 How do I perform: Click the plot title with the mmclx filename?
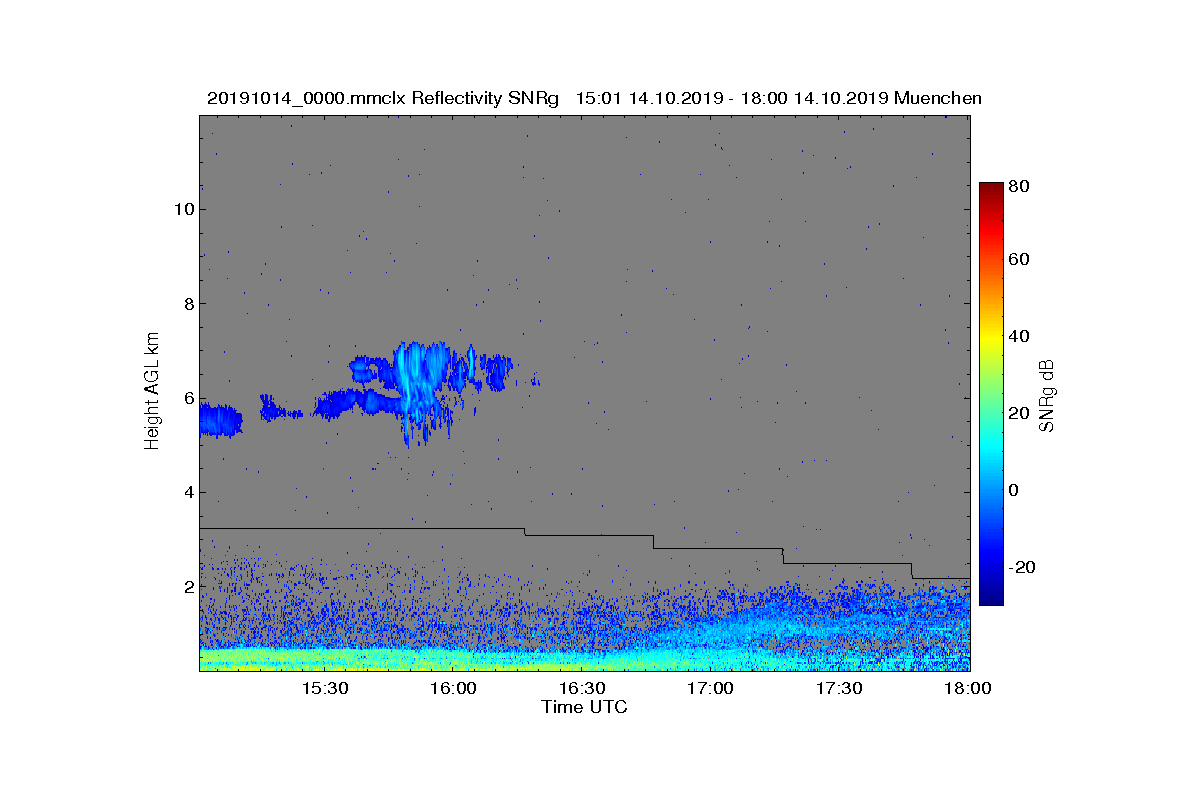coord(594,98)
